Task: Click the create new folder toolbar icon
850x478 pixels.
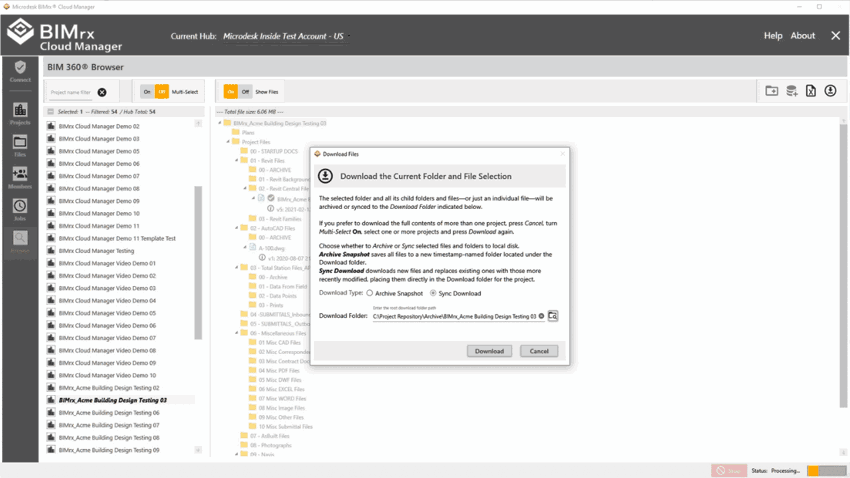Action: 771,91
